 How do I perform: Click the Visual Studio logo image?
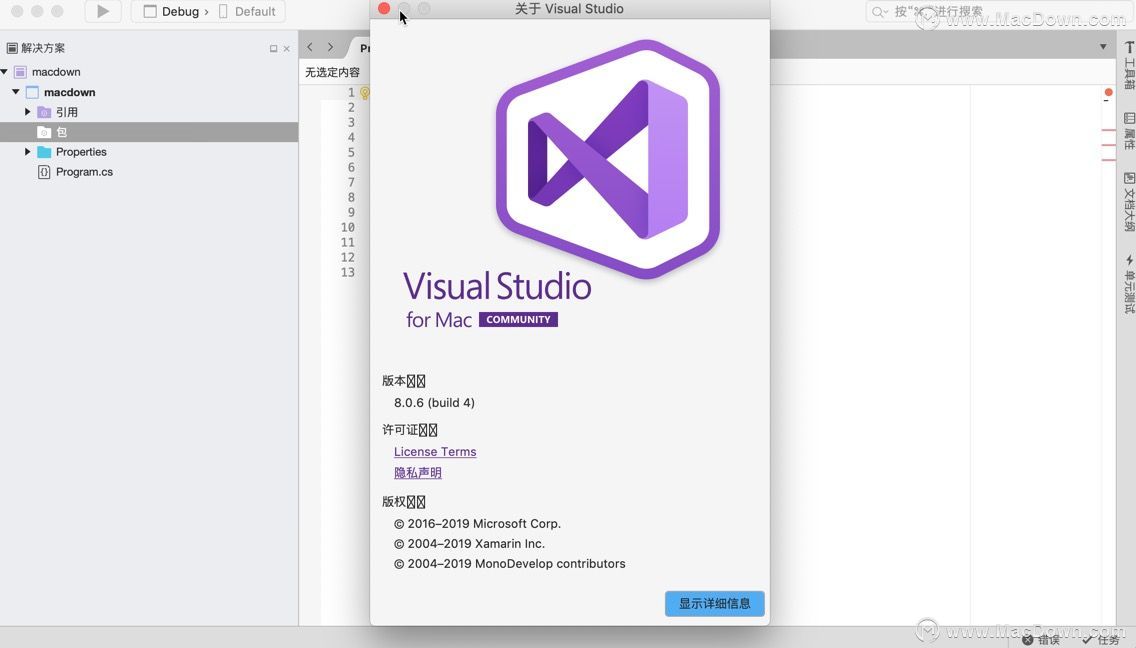[607, 159]
